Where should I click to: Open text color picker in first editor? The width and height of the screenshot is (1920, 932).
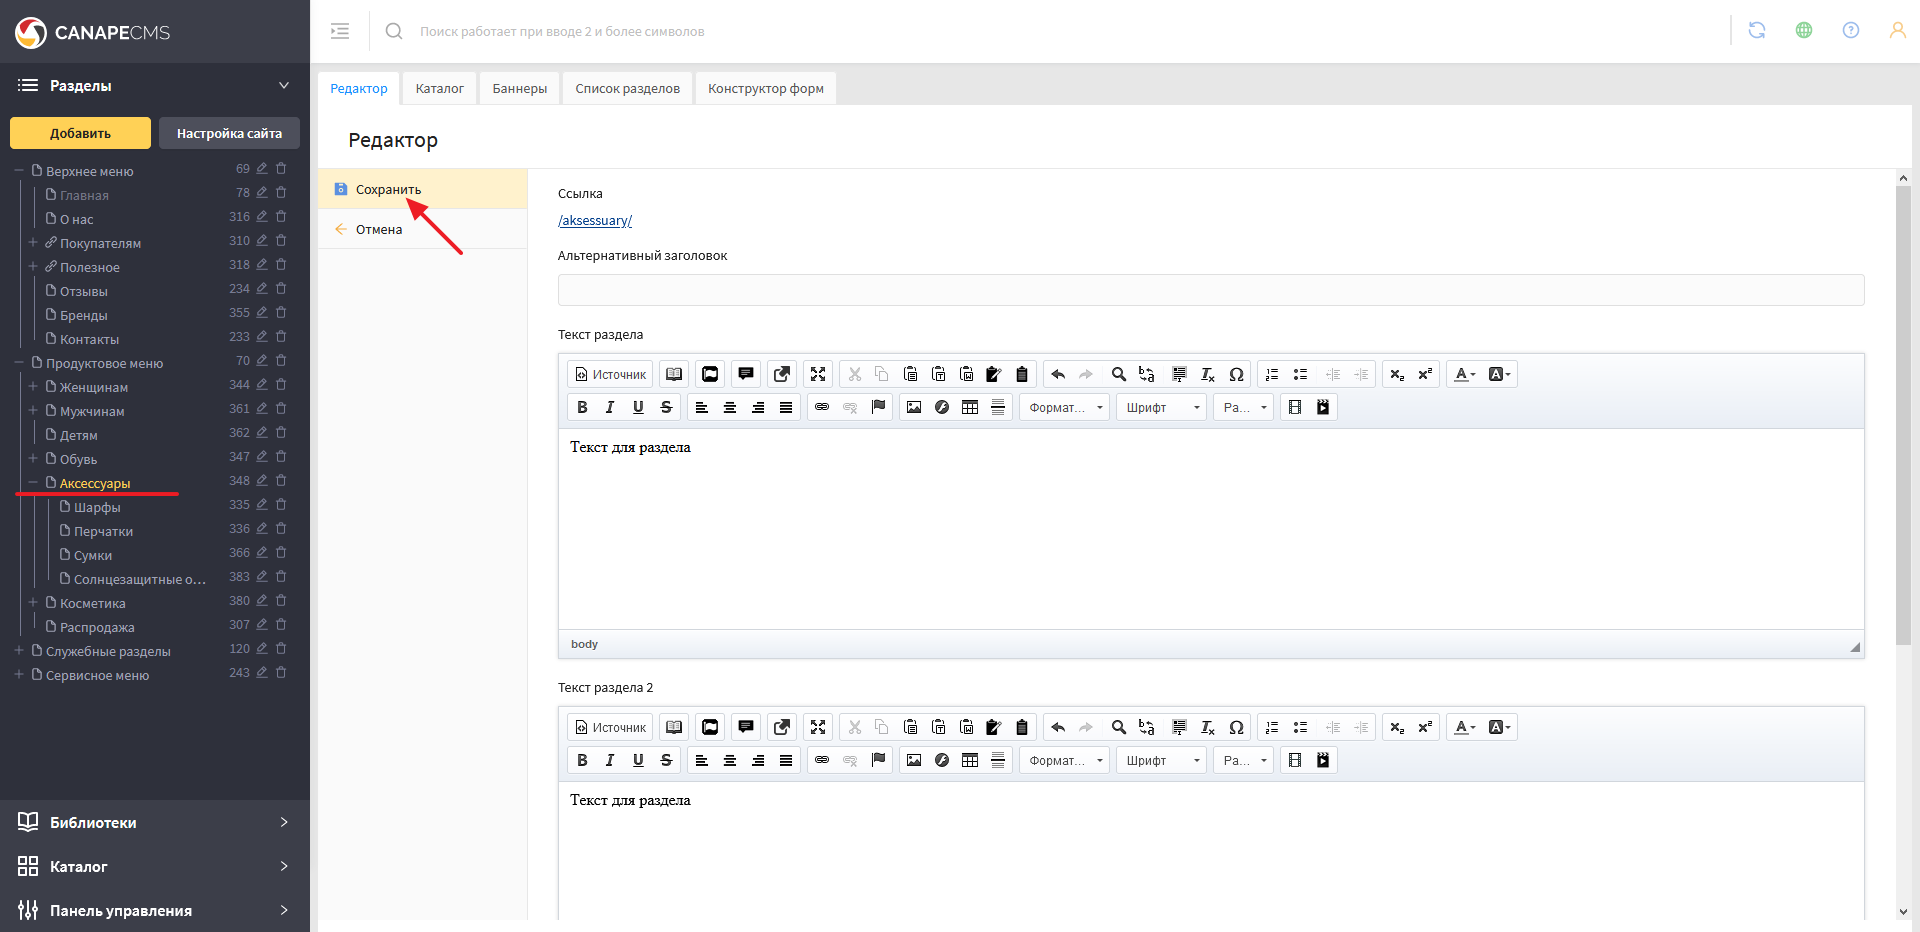pyautogui.click(x=1464, y=374)
